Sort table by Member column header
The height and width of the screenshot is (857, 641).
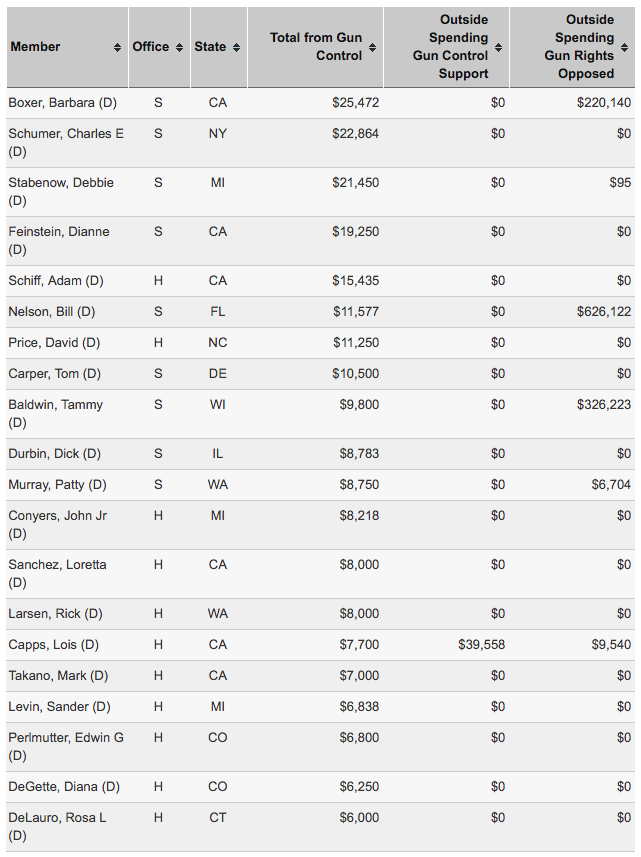click(35, 47)
